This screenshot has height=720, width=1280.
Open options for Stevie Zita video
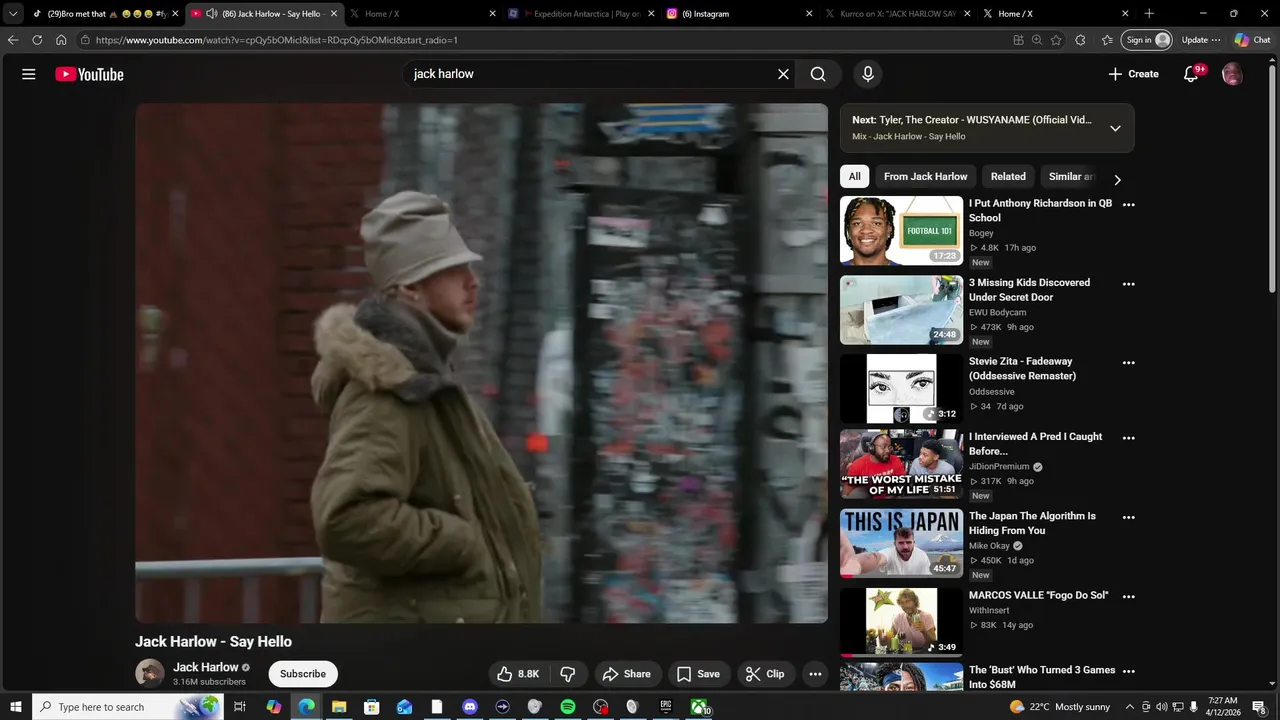(x=1129, y=363)
